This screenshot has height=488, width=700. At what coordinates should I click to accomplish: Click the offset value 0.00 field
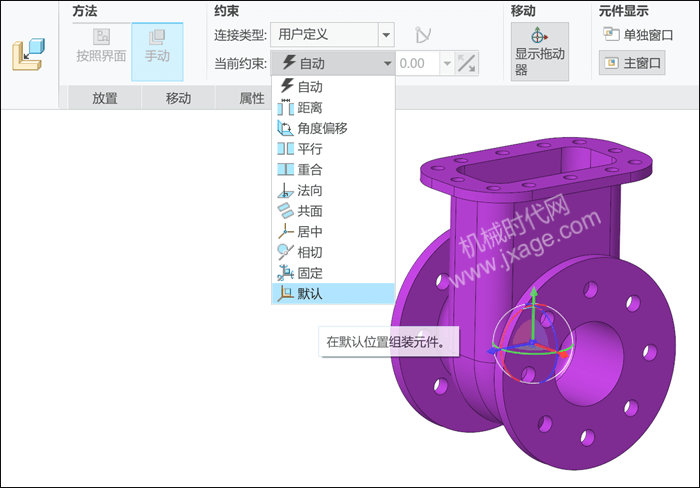click(x=417, y=63)
